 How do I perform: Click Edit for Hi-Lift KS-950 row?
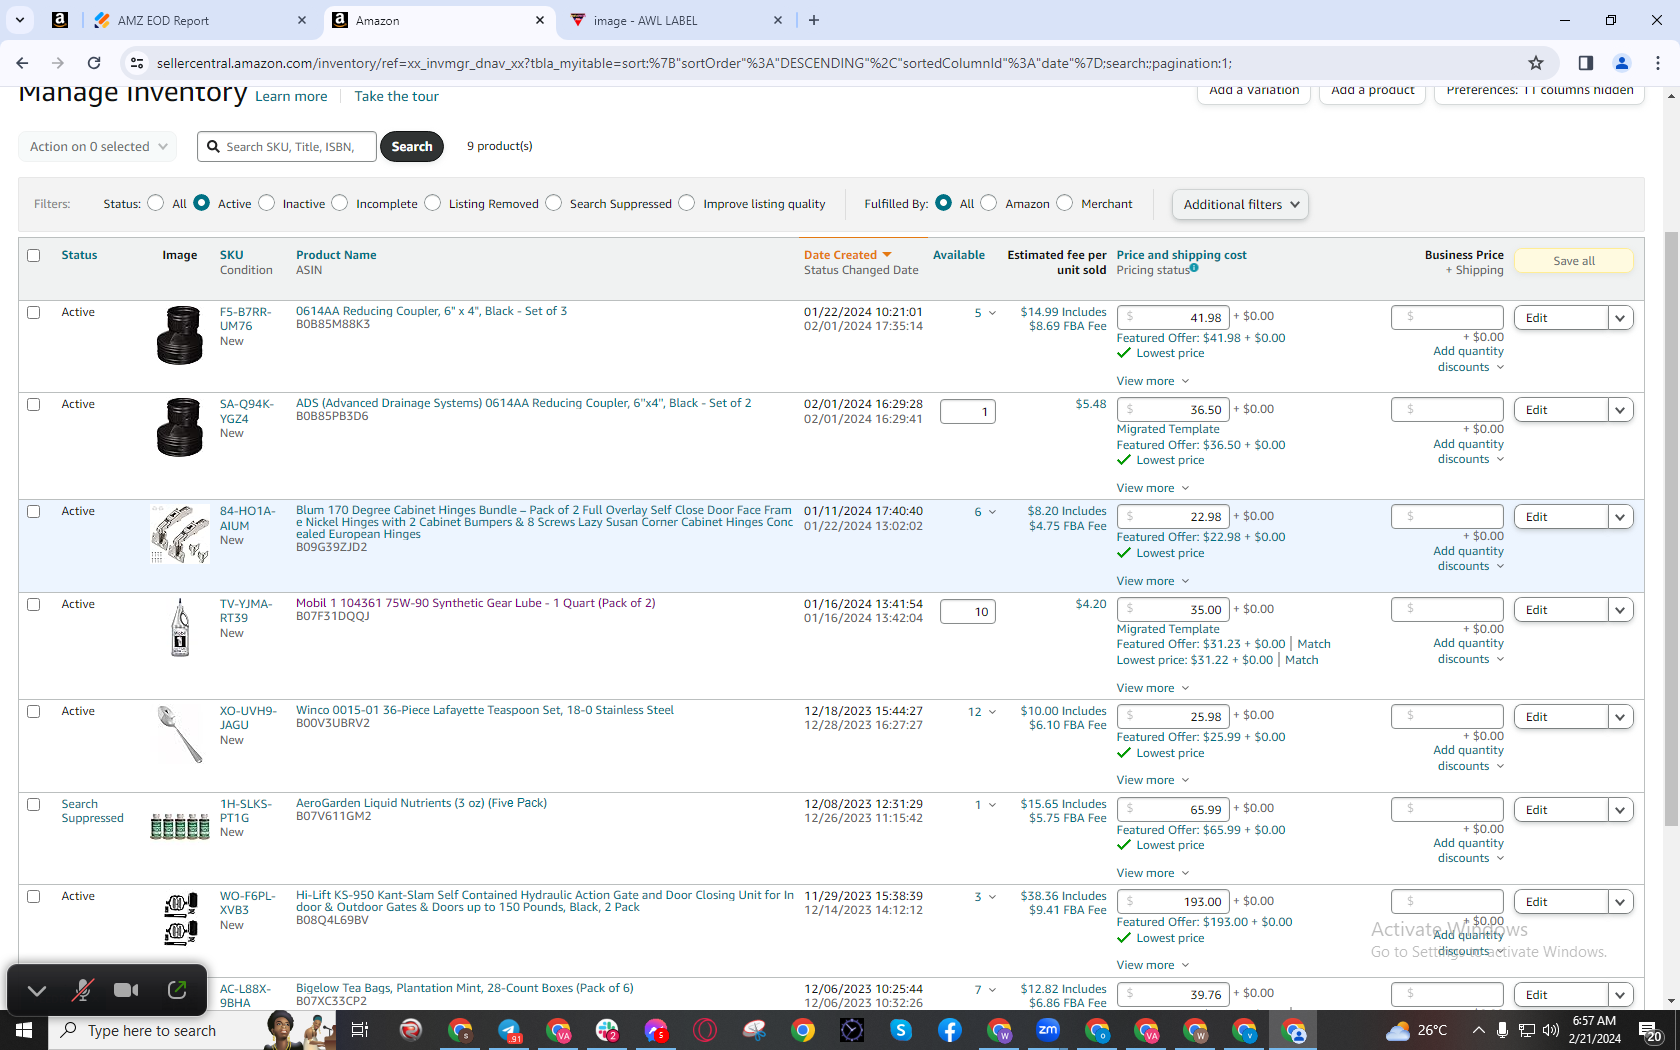(1561, 902)
